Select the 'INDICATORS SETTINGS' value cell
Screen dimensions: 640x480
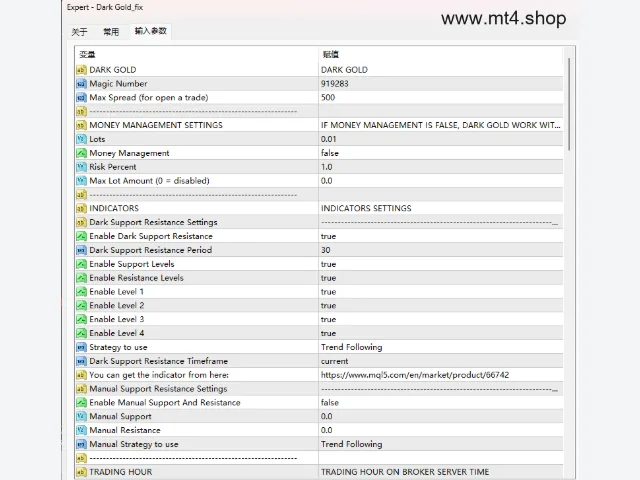coord(440,209)
